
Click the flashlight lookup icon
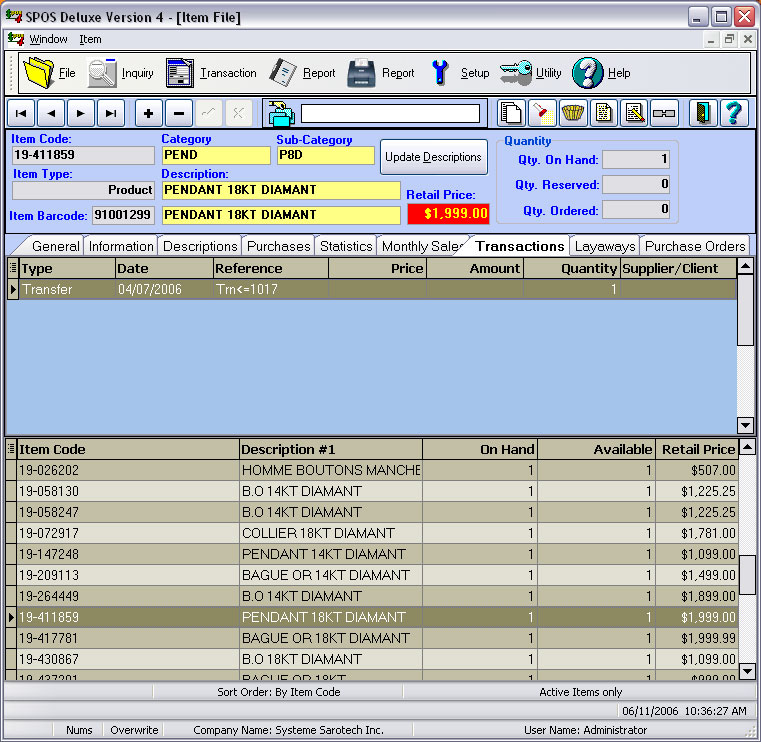(542, 114)
